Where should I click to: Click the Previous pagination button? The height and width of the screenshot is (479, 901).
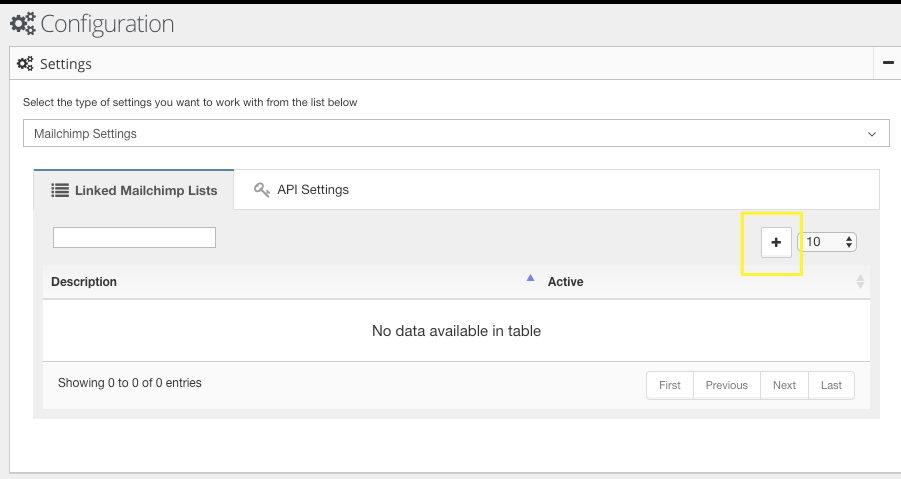coord(726,385)
